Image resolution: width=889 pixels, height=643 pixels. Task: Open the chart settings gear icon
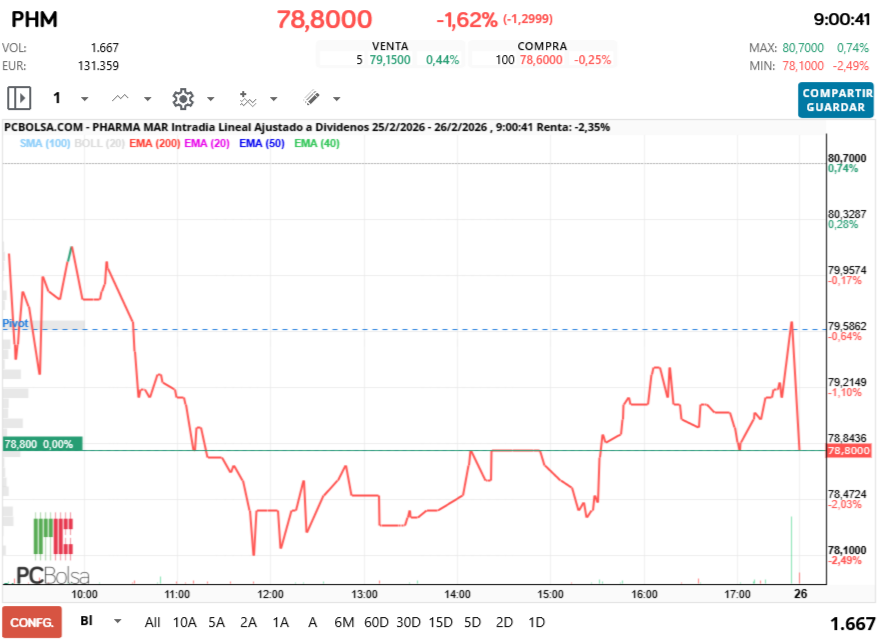[181, 98]
